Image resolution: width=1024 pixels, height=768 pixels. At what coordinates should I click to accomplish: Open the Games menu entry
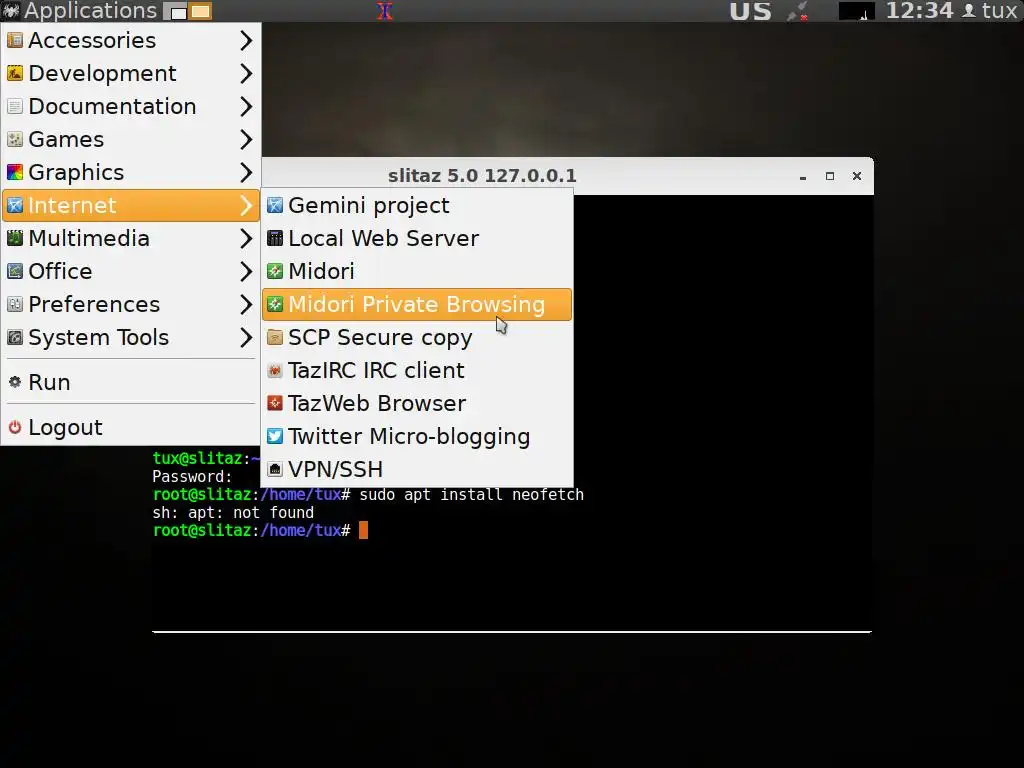(x=131, y=139)
